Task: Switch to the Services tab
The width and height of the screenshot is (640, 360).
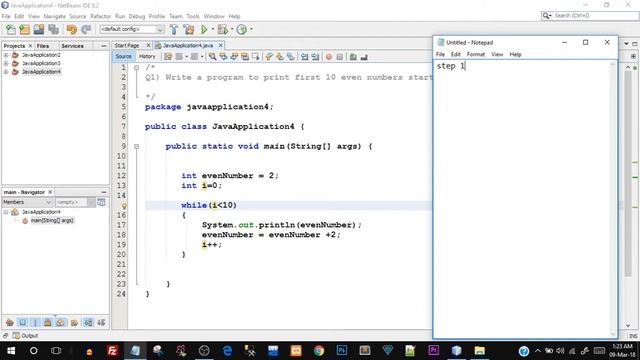Action: pyautogui.click(x=72, y=46)
